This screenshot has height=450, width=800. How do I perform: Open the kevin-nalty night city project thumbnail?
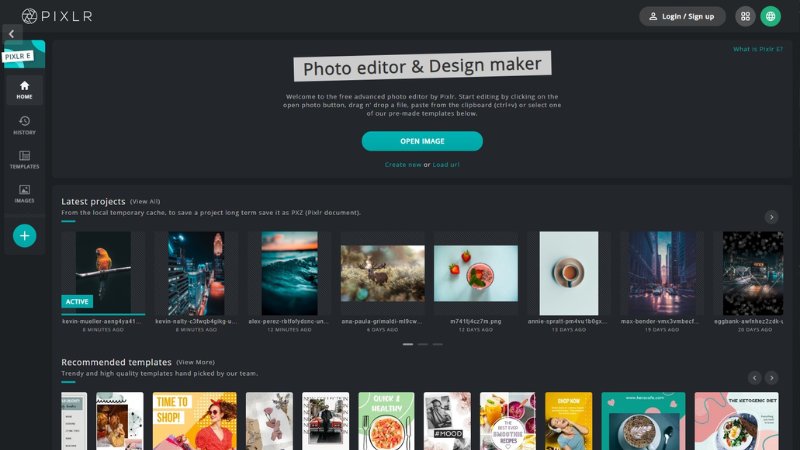(x=196, y=273)
